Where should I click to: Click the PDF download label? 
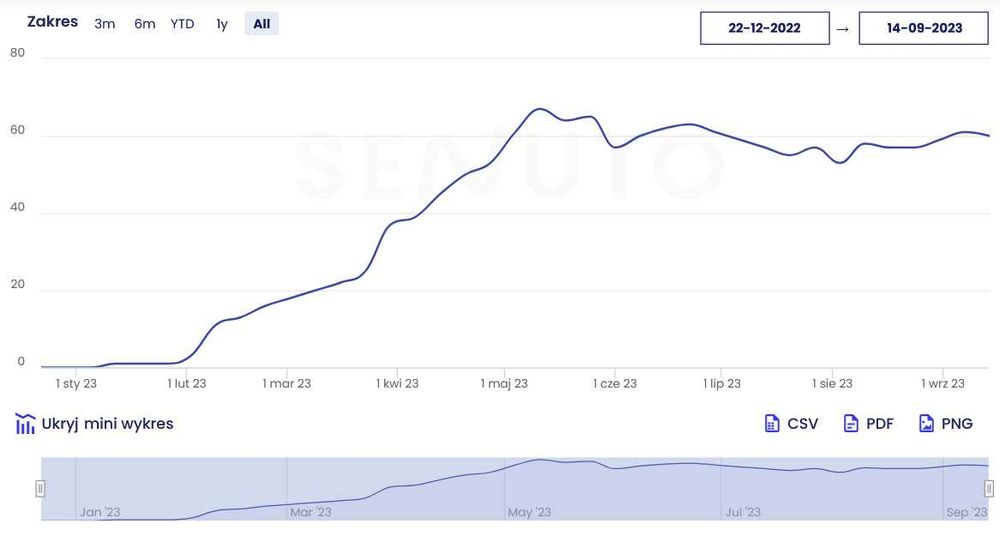(880, 424)
